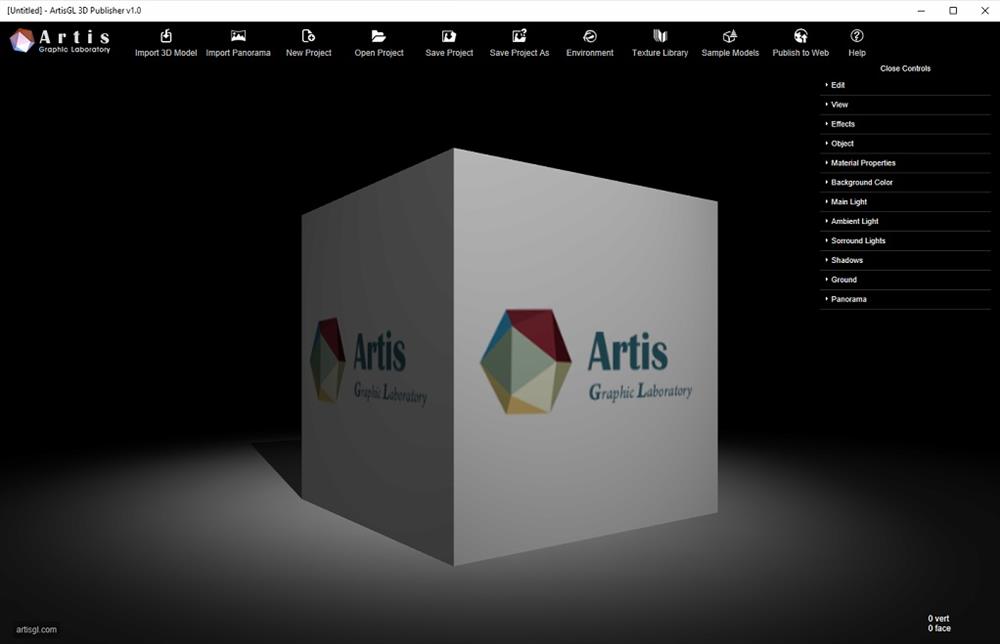
Task: Open the artisgl.com link
Action: tap(36, 629)
